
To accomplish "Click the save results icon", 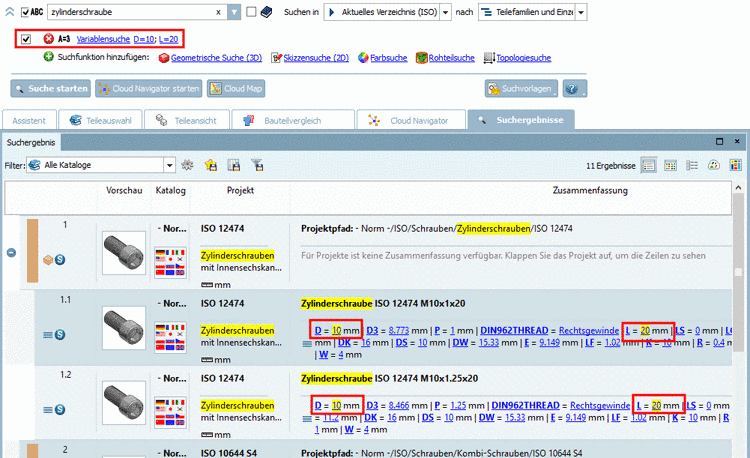I will coord(234,165).
